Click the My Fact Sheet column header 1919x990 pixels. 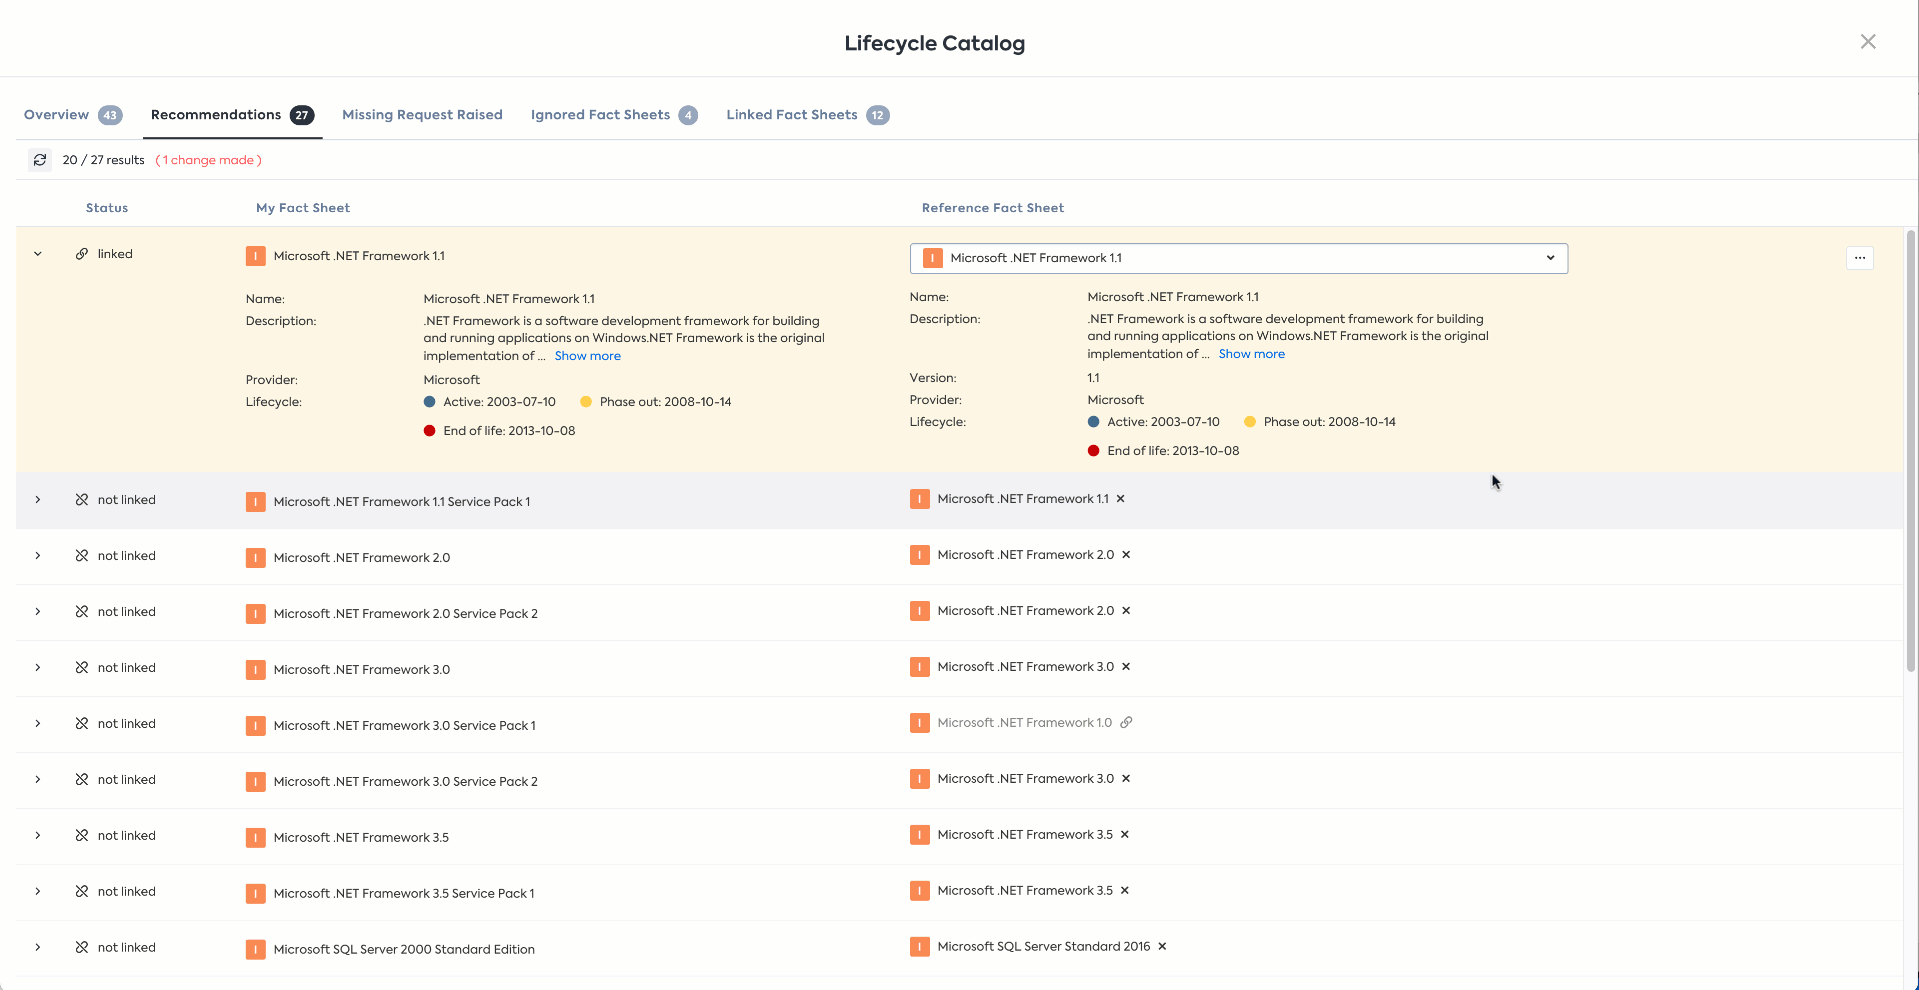point(303,208)
